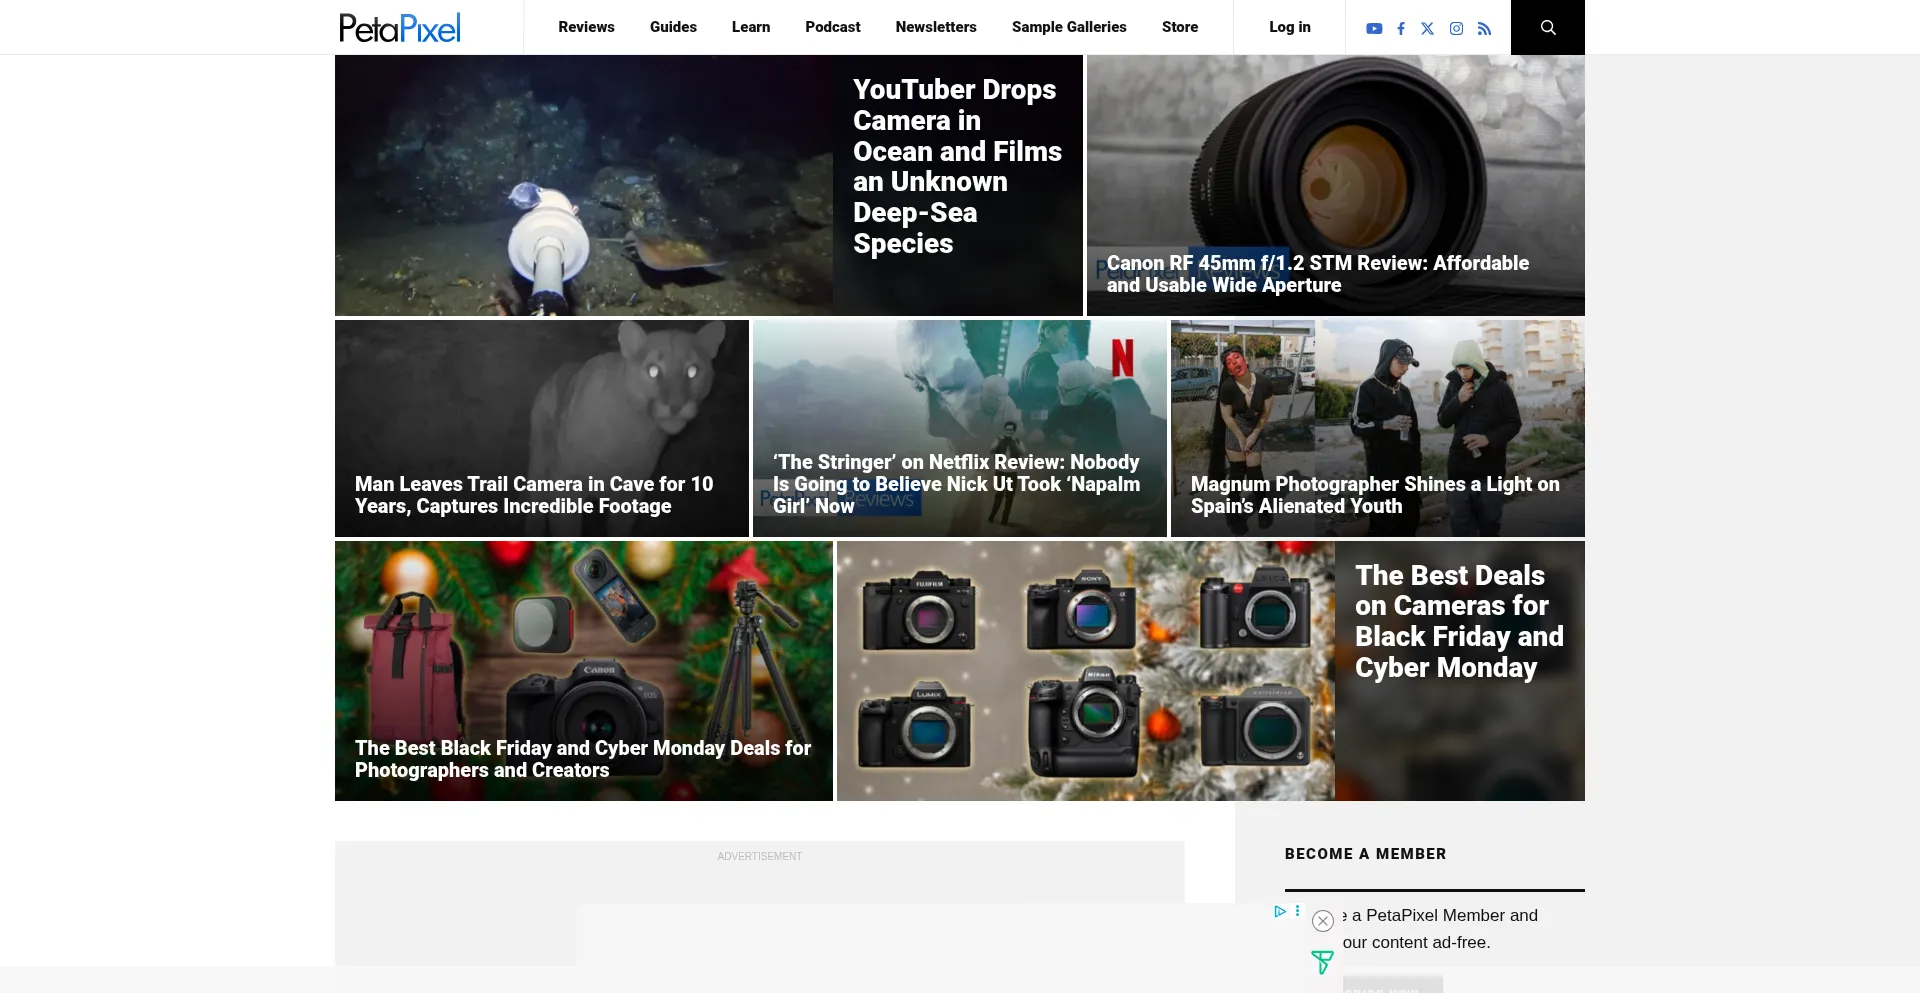Open the search magnifier button
Viewport: 1920px width, 993px height.
pyautogui.click(x=1547, y=28)
